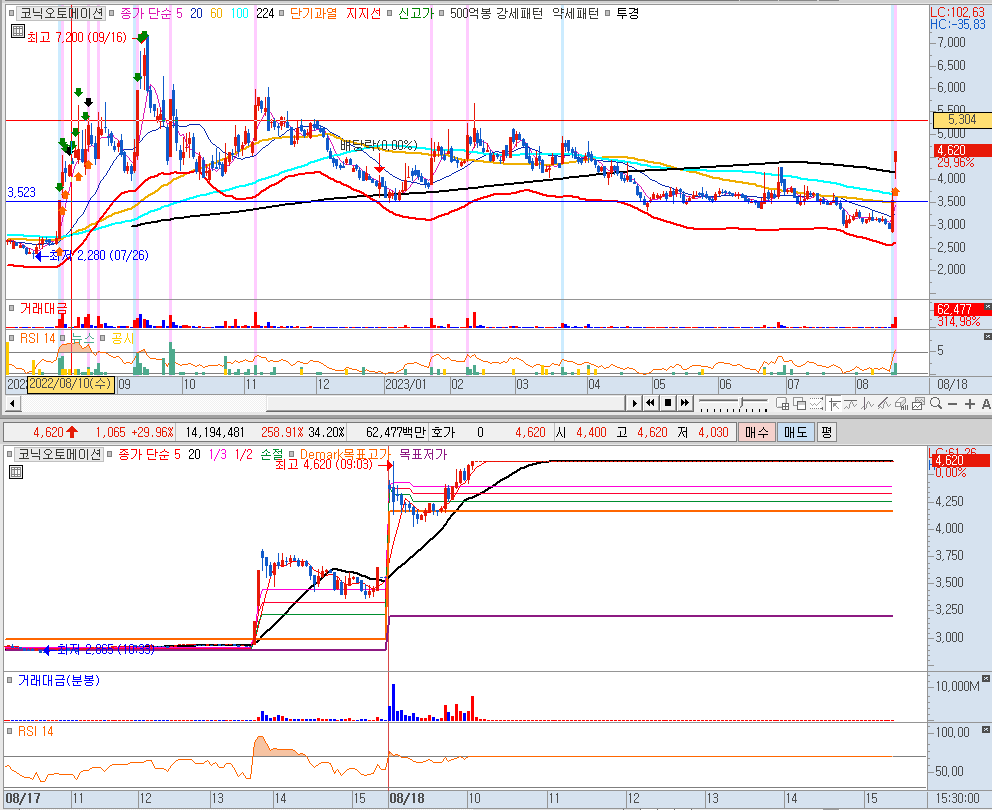Click the chart save window icon
992x810 pixels.
(919, 403)
